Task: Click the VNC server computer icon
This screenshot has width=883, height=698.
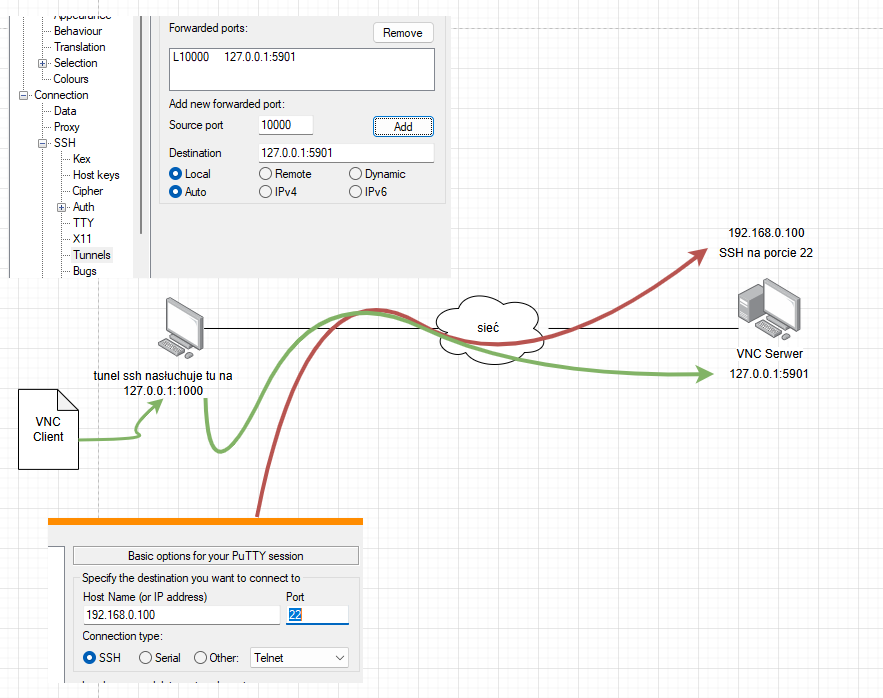Action: point(769,310)
